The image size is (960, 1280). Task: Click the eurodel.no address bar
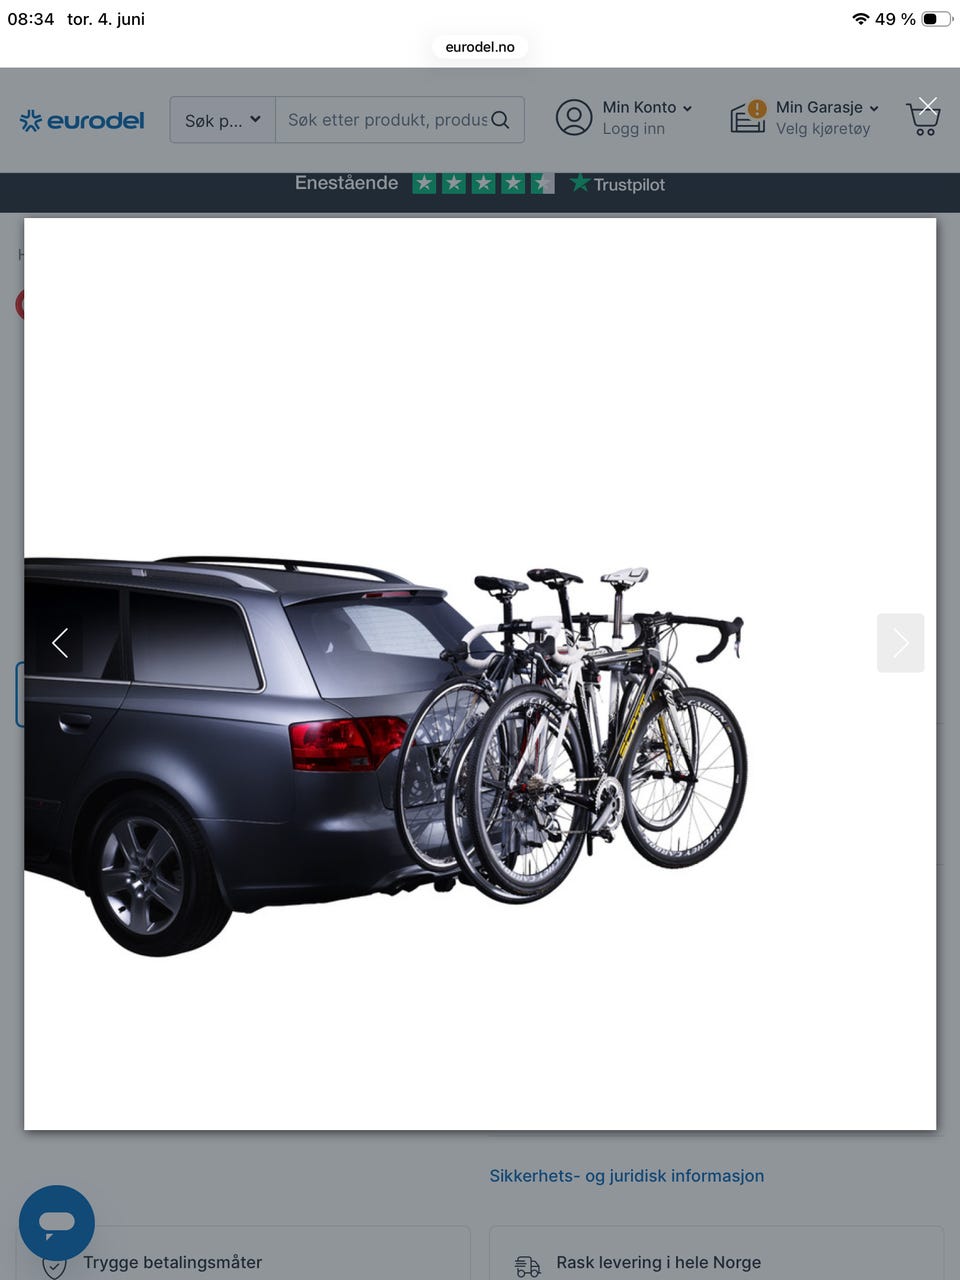pyautogui.click(x=480, y=47)
